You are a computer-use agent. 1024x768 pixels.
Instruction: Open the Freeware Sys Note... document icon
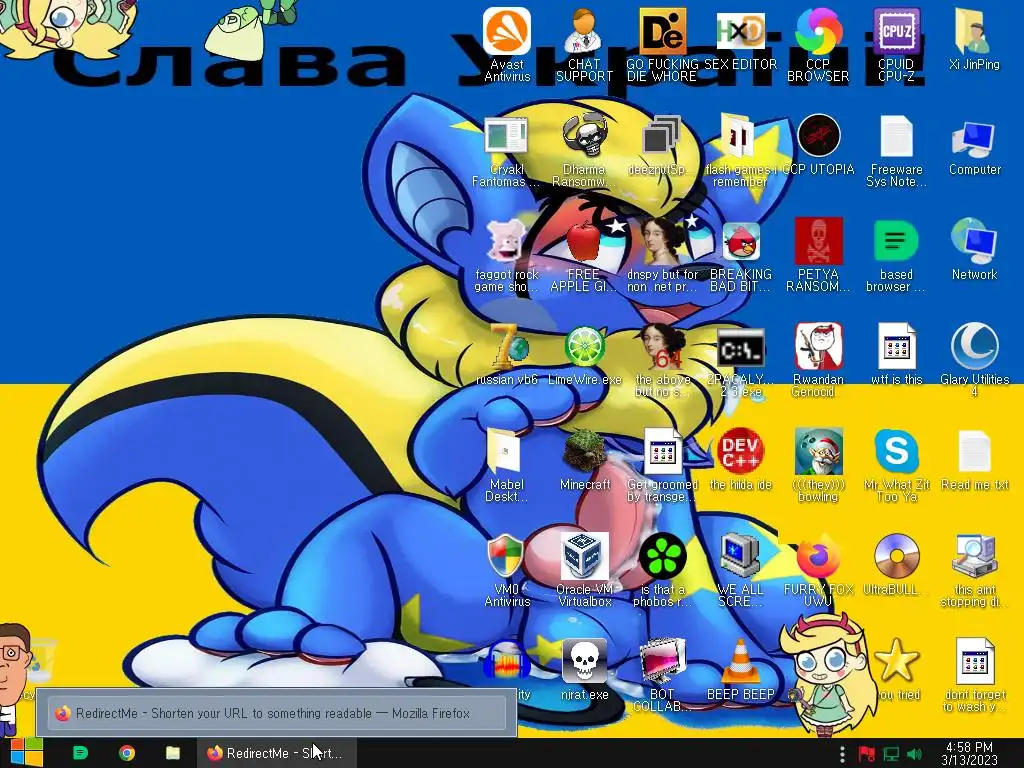(896, 136)
